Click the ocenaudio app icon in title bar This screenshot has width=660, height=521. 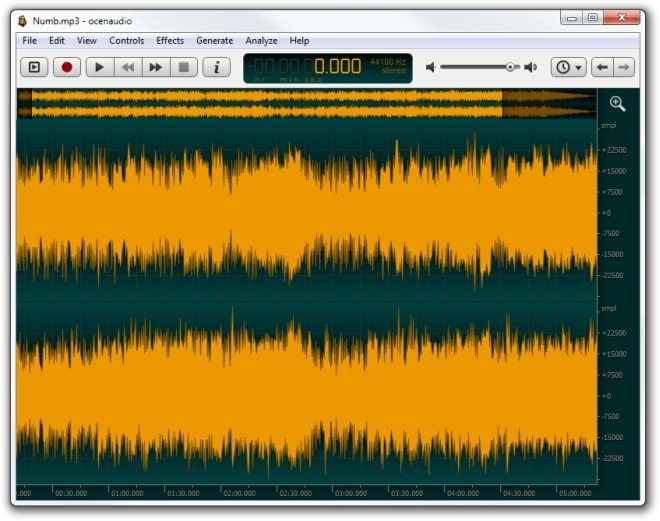click(22, 21)
